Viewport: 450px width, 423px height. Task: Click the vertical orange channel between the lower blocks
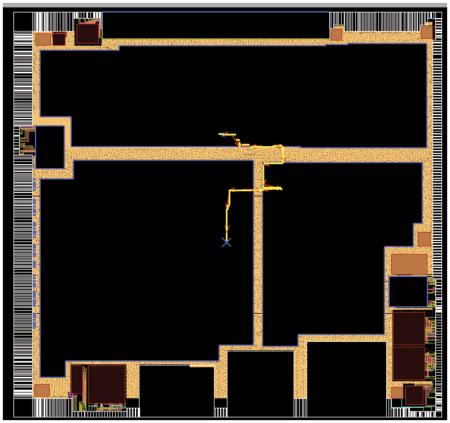pos(258,254)
